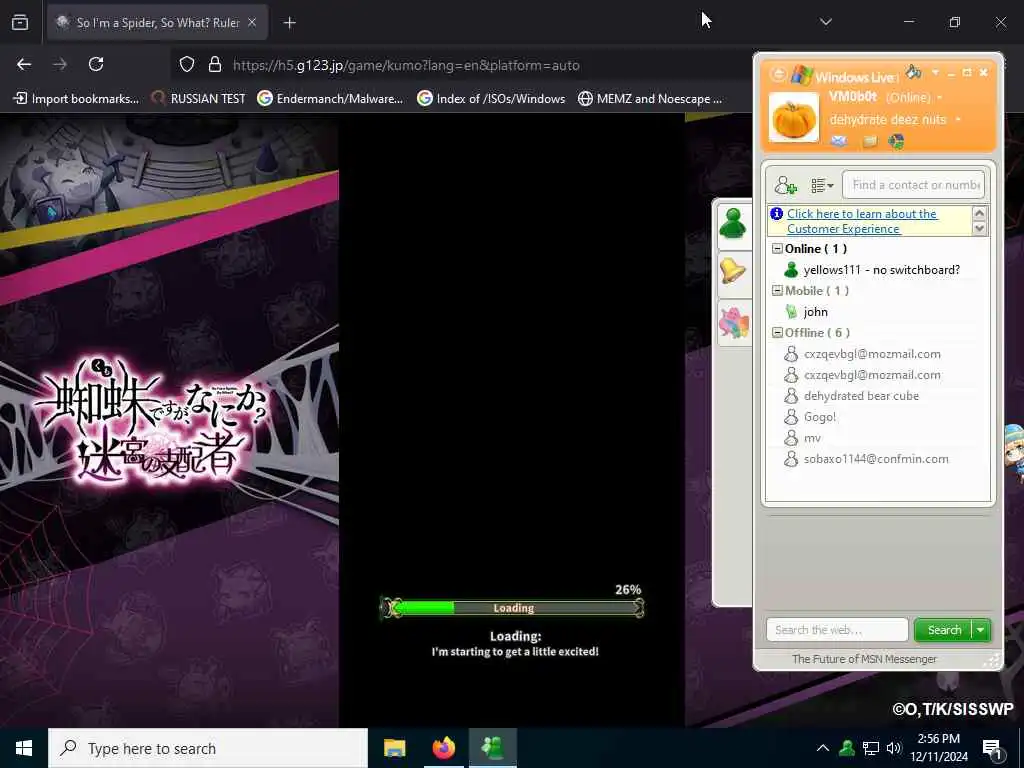Open the Firefox View icon

click(20, 22)
